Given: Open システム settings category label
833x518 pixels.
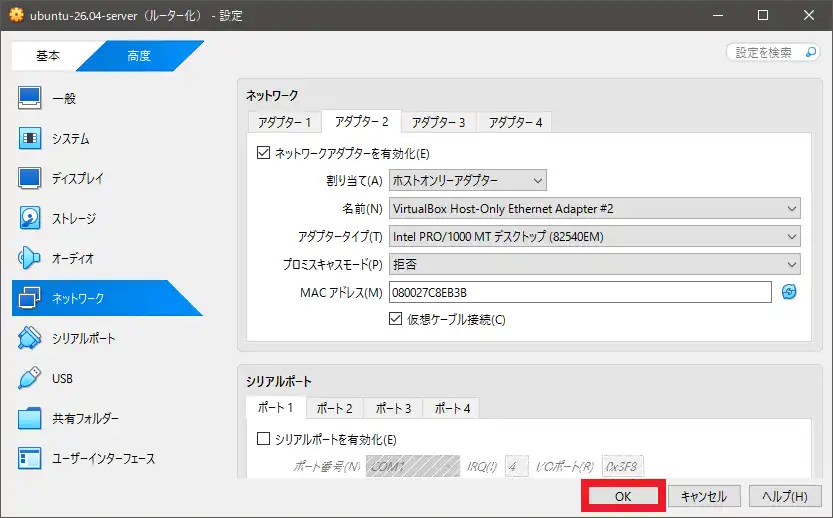Looking at the screenshot, I should 71,139.
